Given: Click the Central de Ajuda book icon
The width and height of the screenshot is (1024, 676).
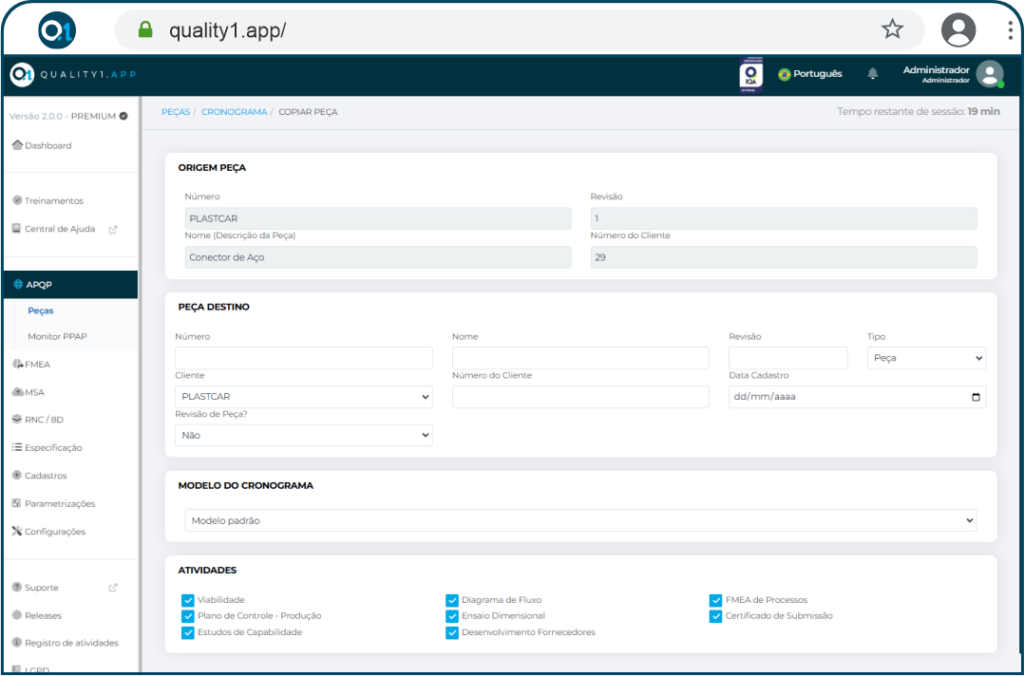Looking at the screenshot, I should [x=17, y=229].
